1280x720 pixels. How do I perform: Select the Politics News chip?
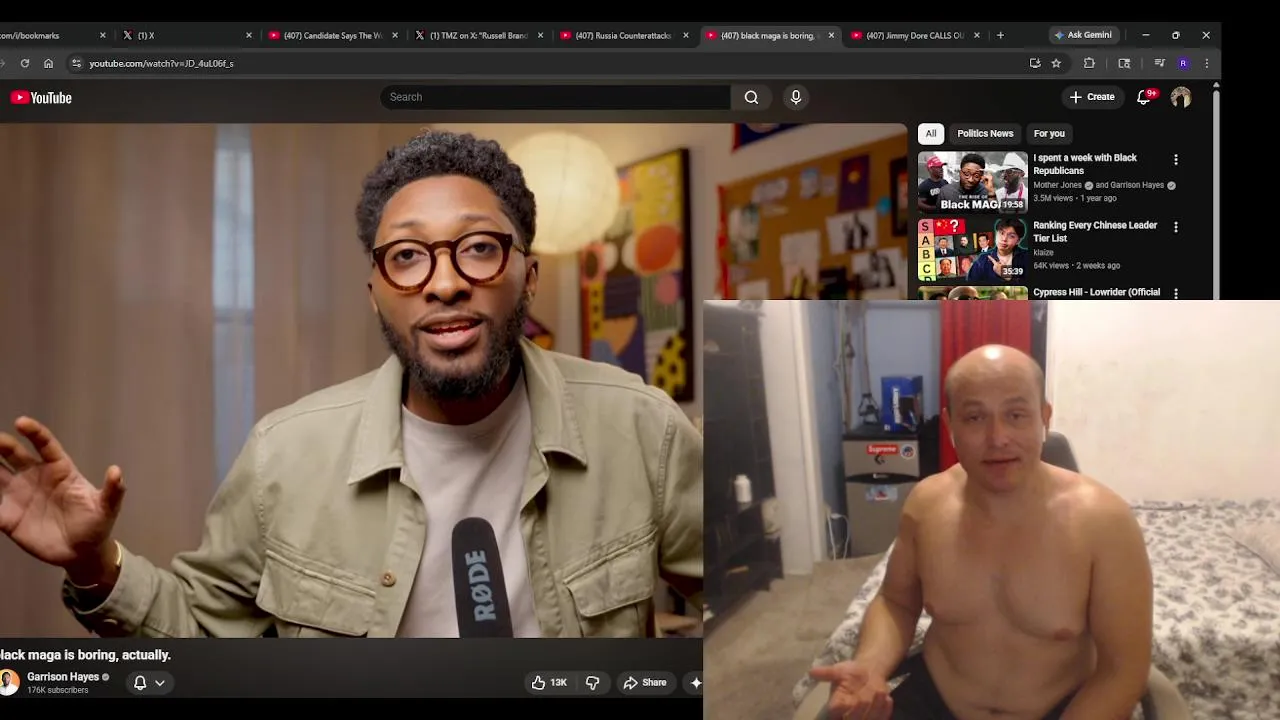click(985, 133)
